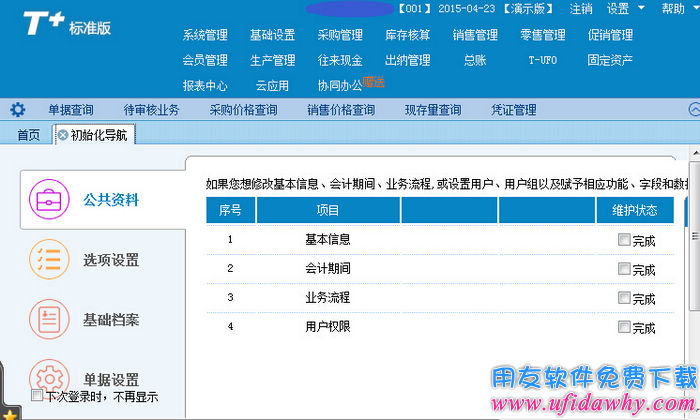Open 协同办公 menu

340,85
